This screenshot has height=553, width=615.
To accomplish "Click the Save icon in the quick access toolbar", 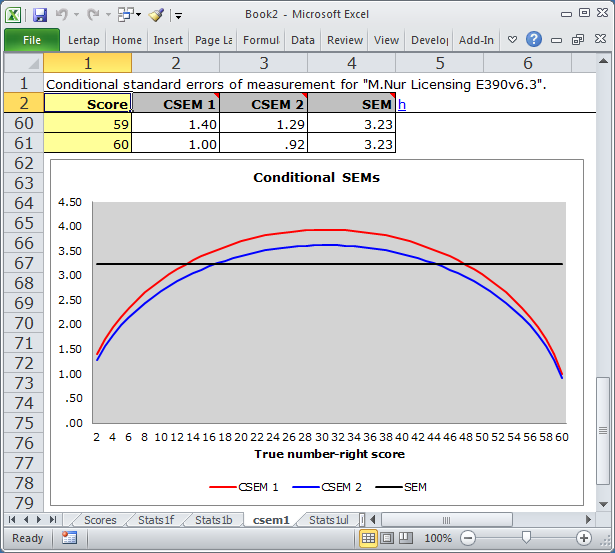I will click(x=40, y=15).
